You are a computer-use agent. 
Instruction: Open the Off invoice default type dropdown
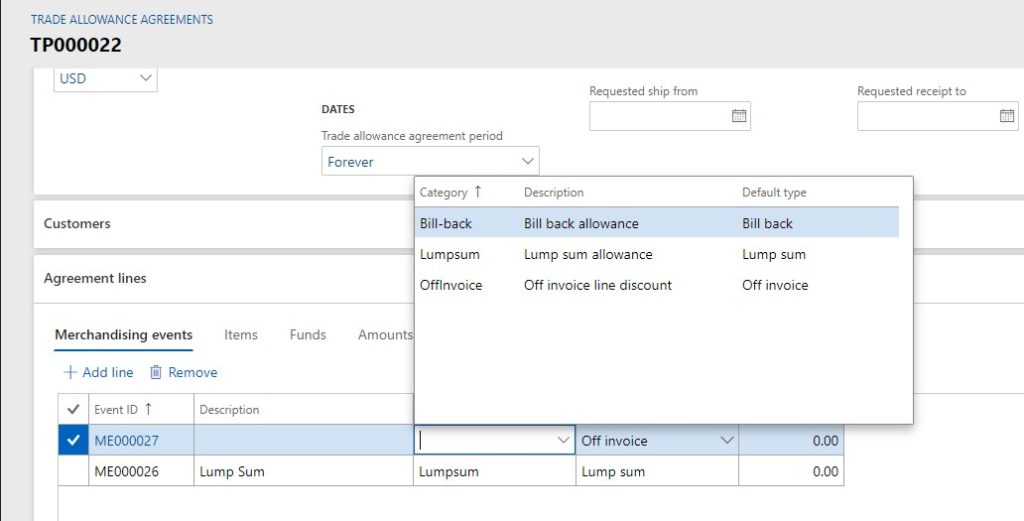pos(727,440)
